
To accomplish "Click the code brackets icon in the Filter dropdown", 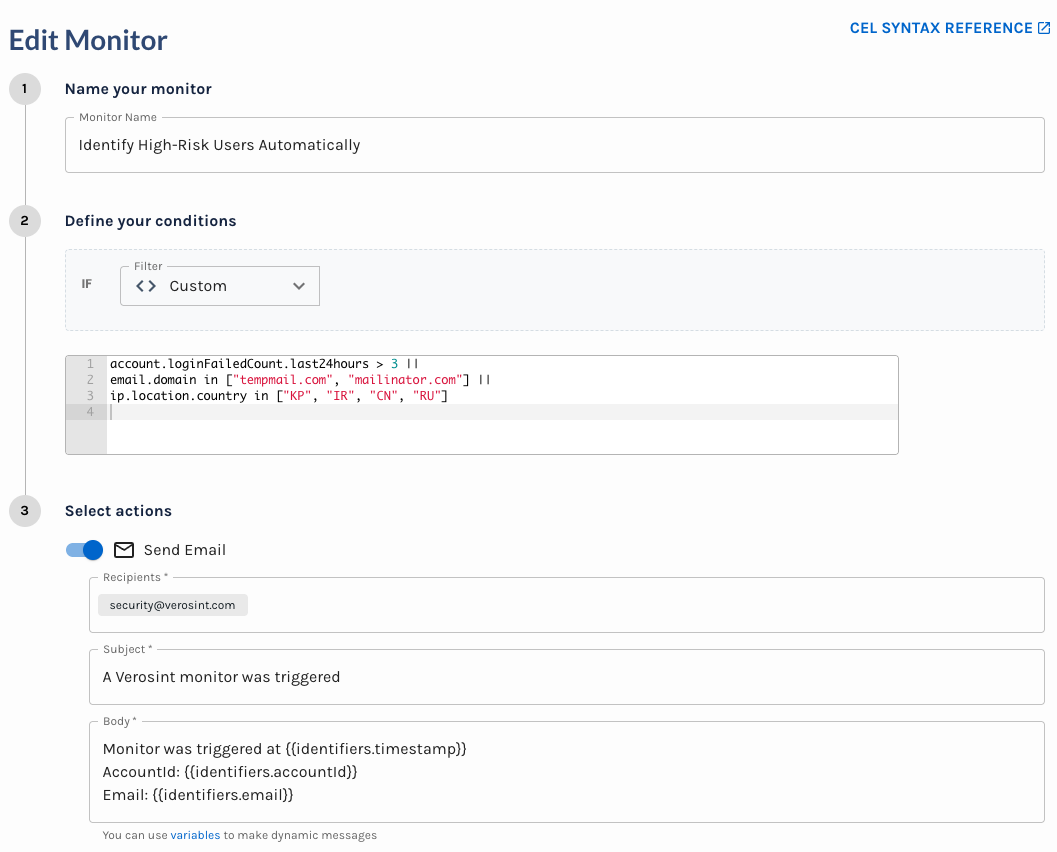I will [x=146, y=286].
